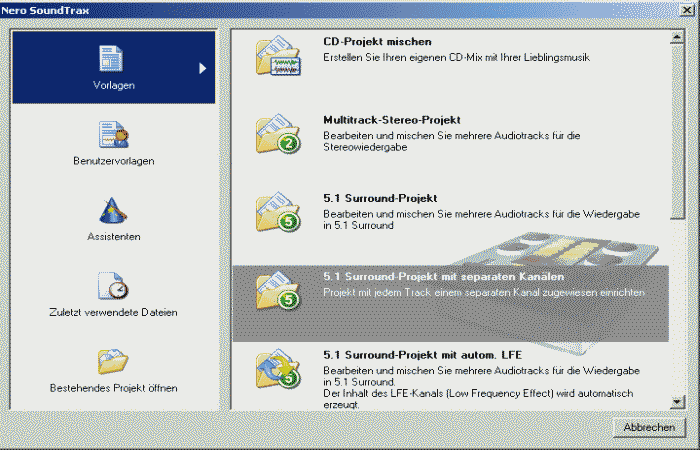The height and width of the screenshot is (450, 700).
Task: Click the 5.1 Surround-Projekt mit autom. LFE title
Action: point(423,355)
